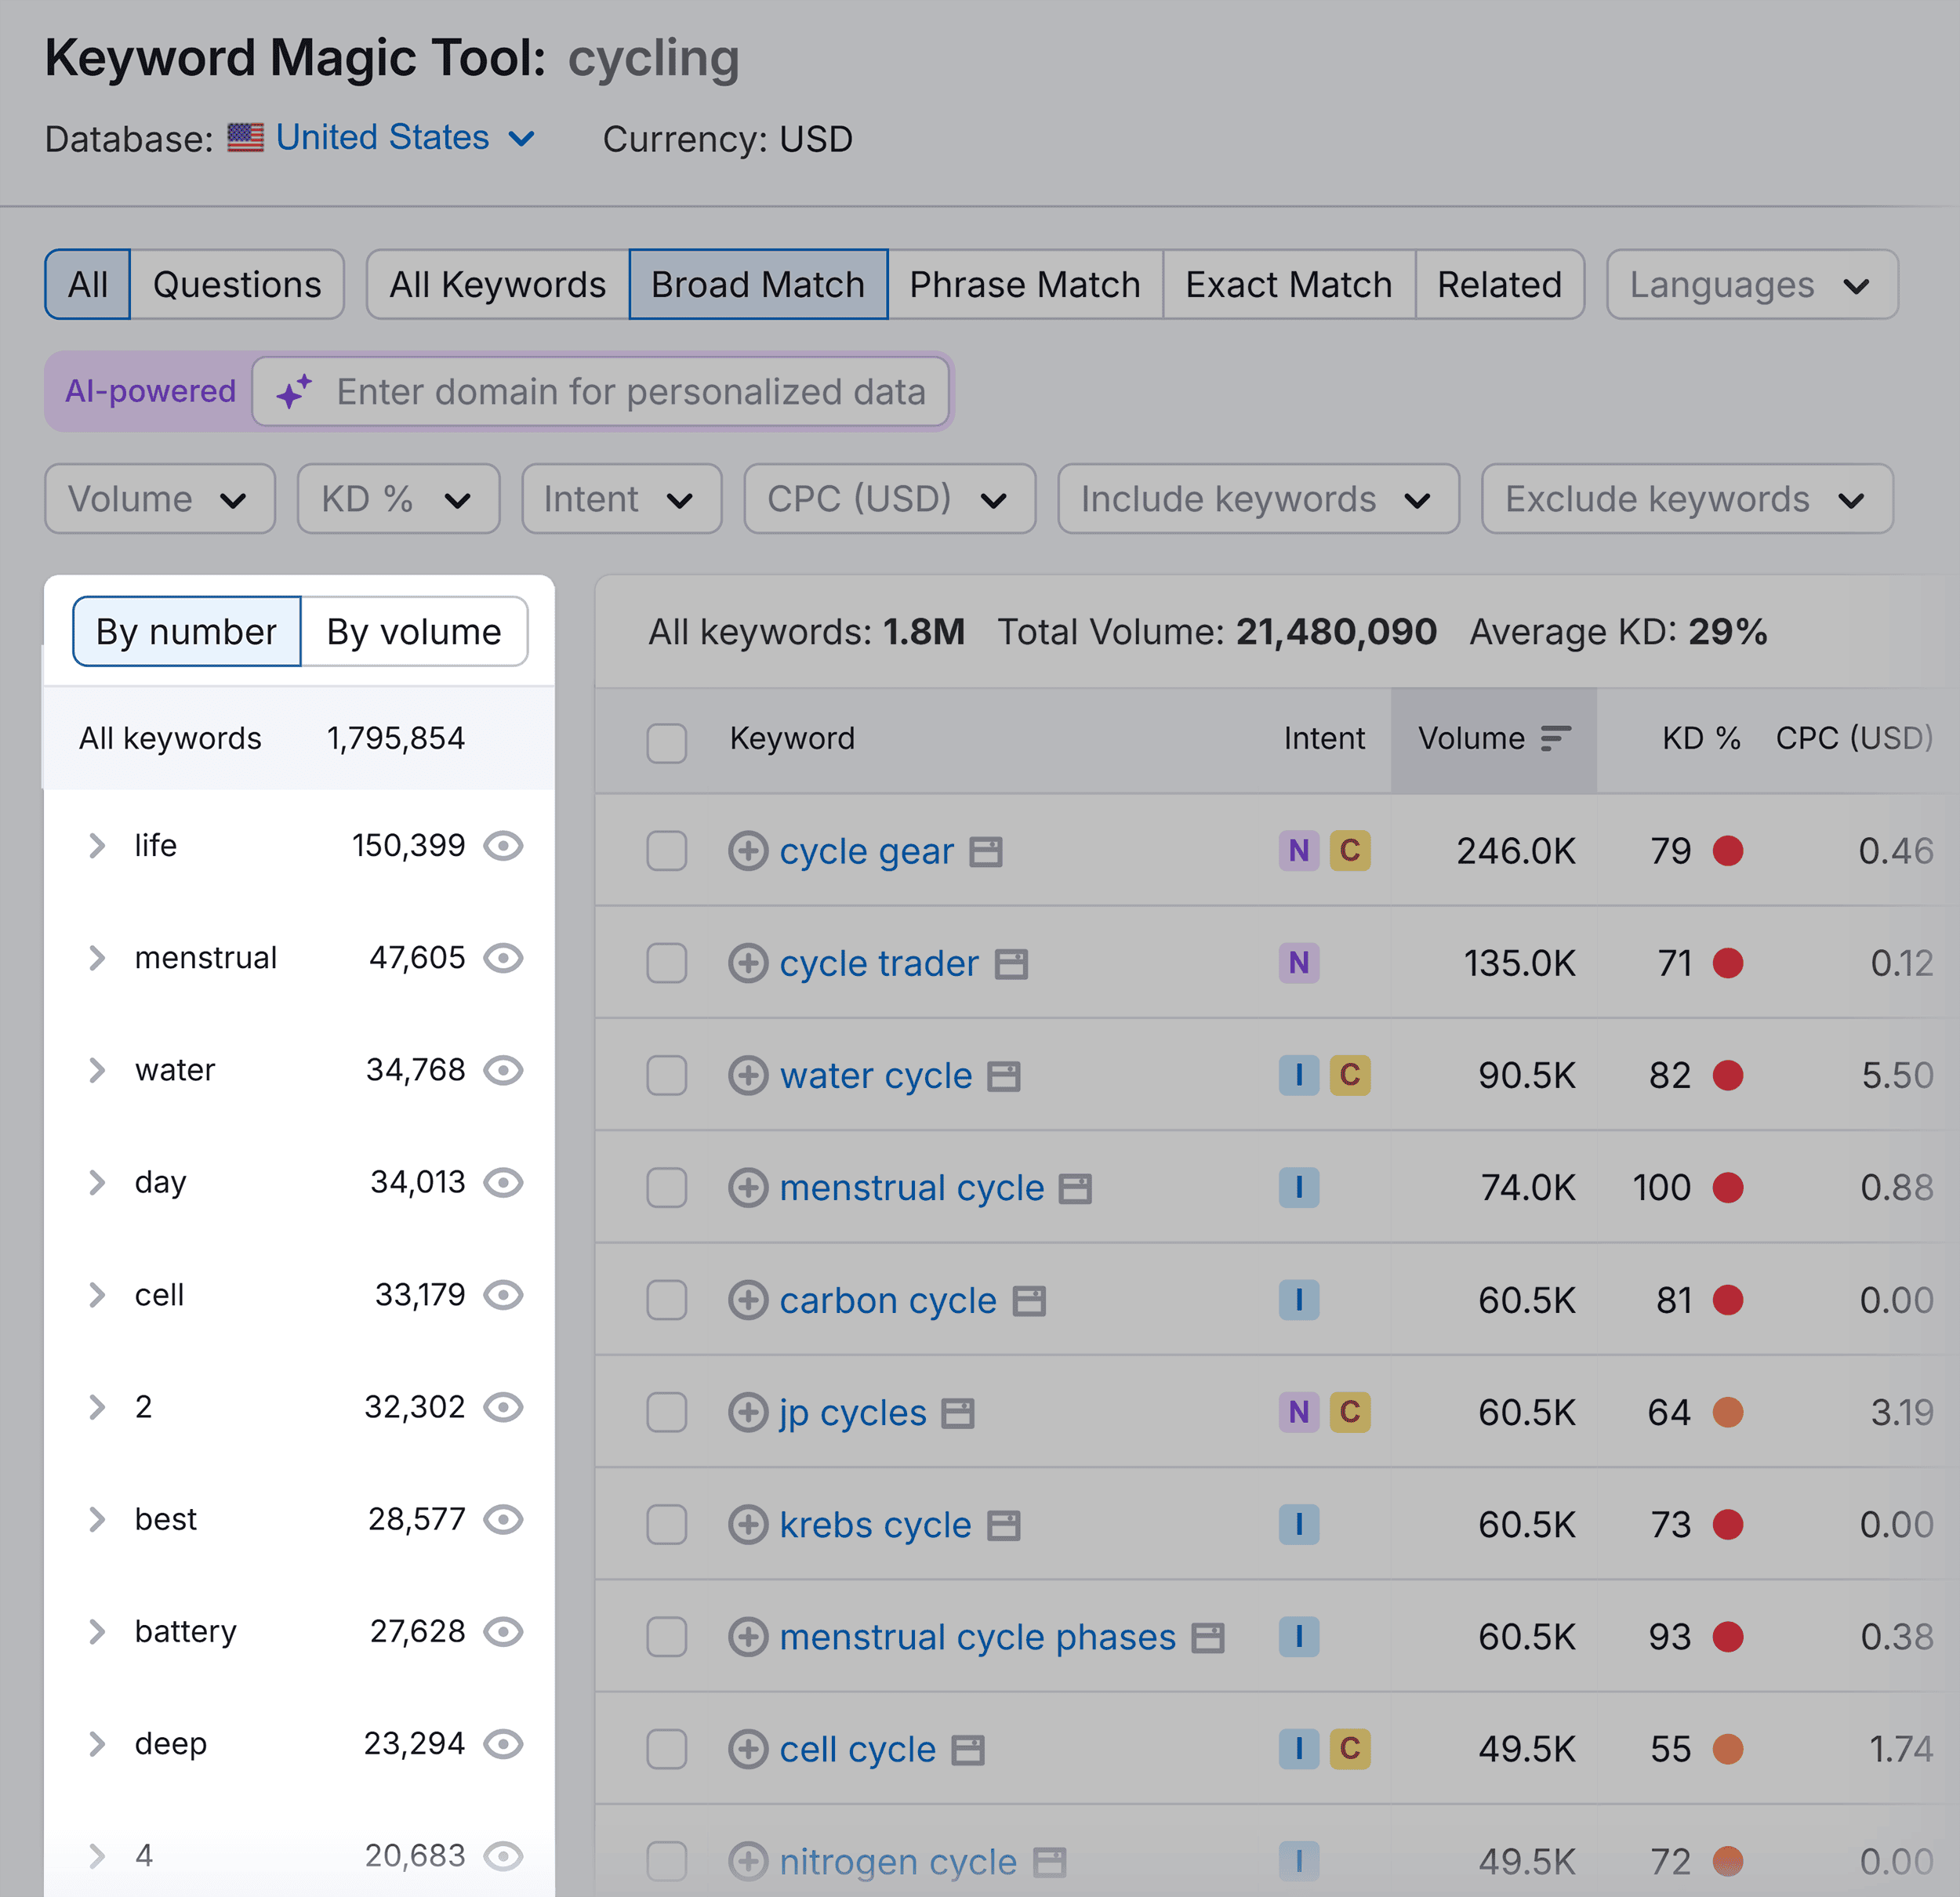This screenshot has width=1960, height=1897.
Task: Click Informational intent badge on 'carbon cycle'
Action: [x=1299, y=1300]
